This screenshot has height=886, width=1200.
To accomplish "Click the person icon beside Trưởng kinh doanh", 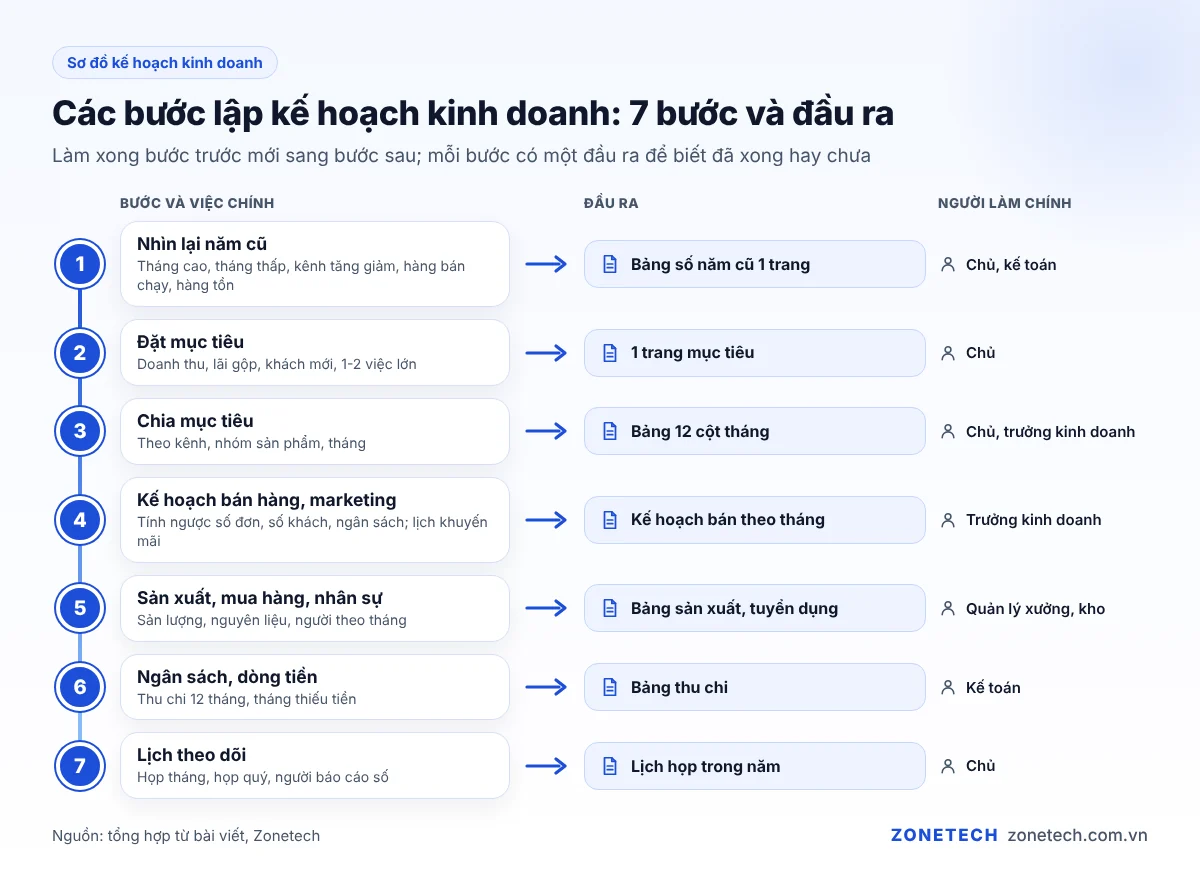I will coord(947,520).
